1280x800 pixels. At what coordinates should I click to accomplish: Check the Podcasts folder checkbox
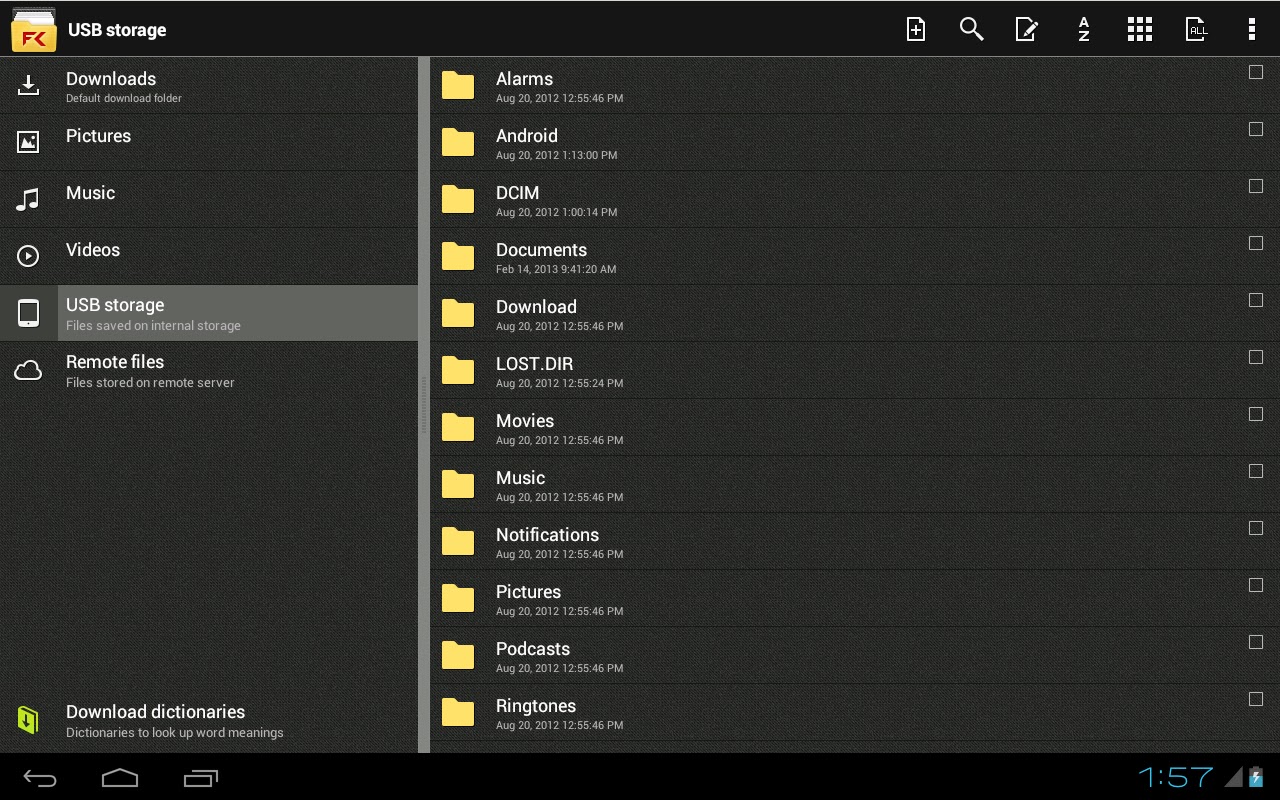(1256, 642)
